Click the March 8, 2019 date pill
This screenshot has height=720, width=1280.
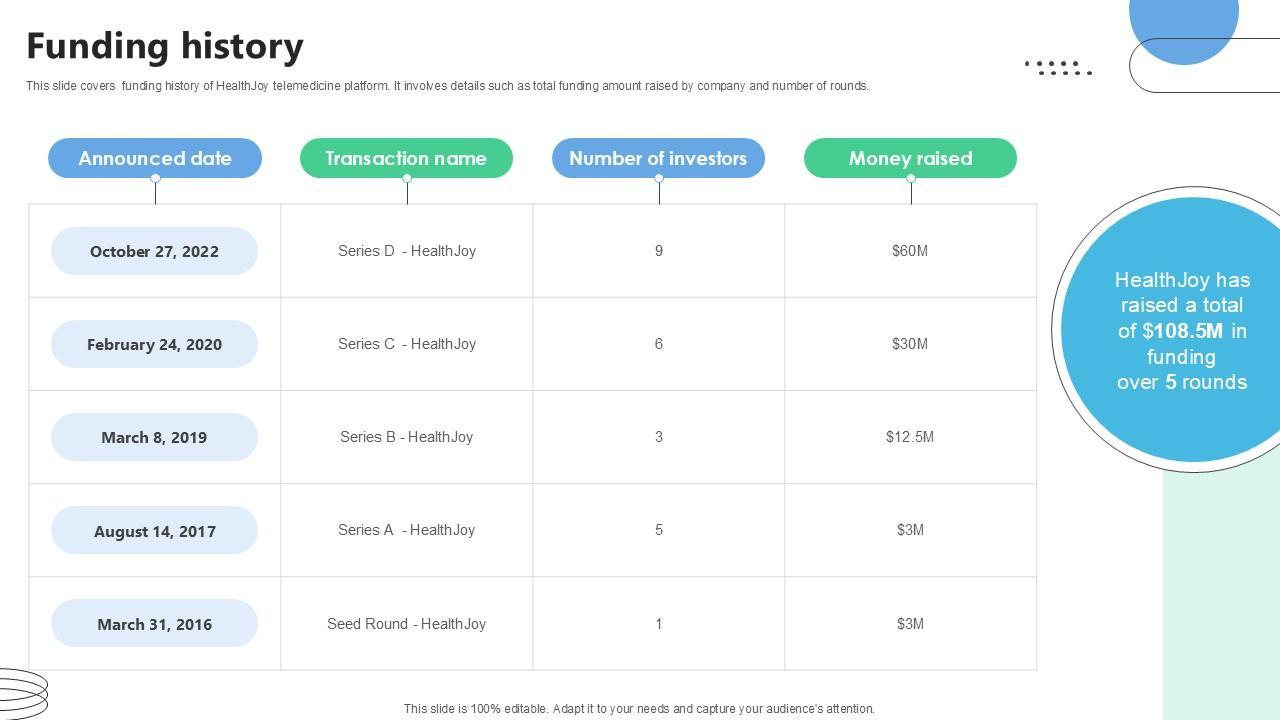pyautogui.click(x=154, y=437)
